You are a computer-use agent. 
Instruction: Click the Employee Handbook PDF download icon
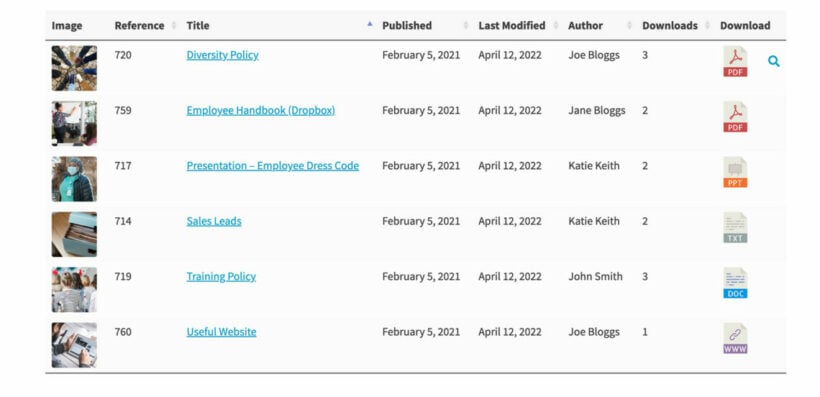(735, 117)
